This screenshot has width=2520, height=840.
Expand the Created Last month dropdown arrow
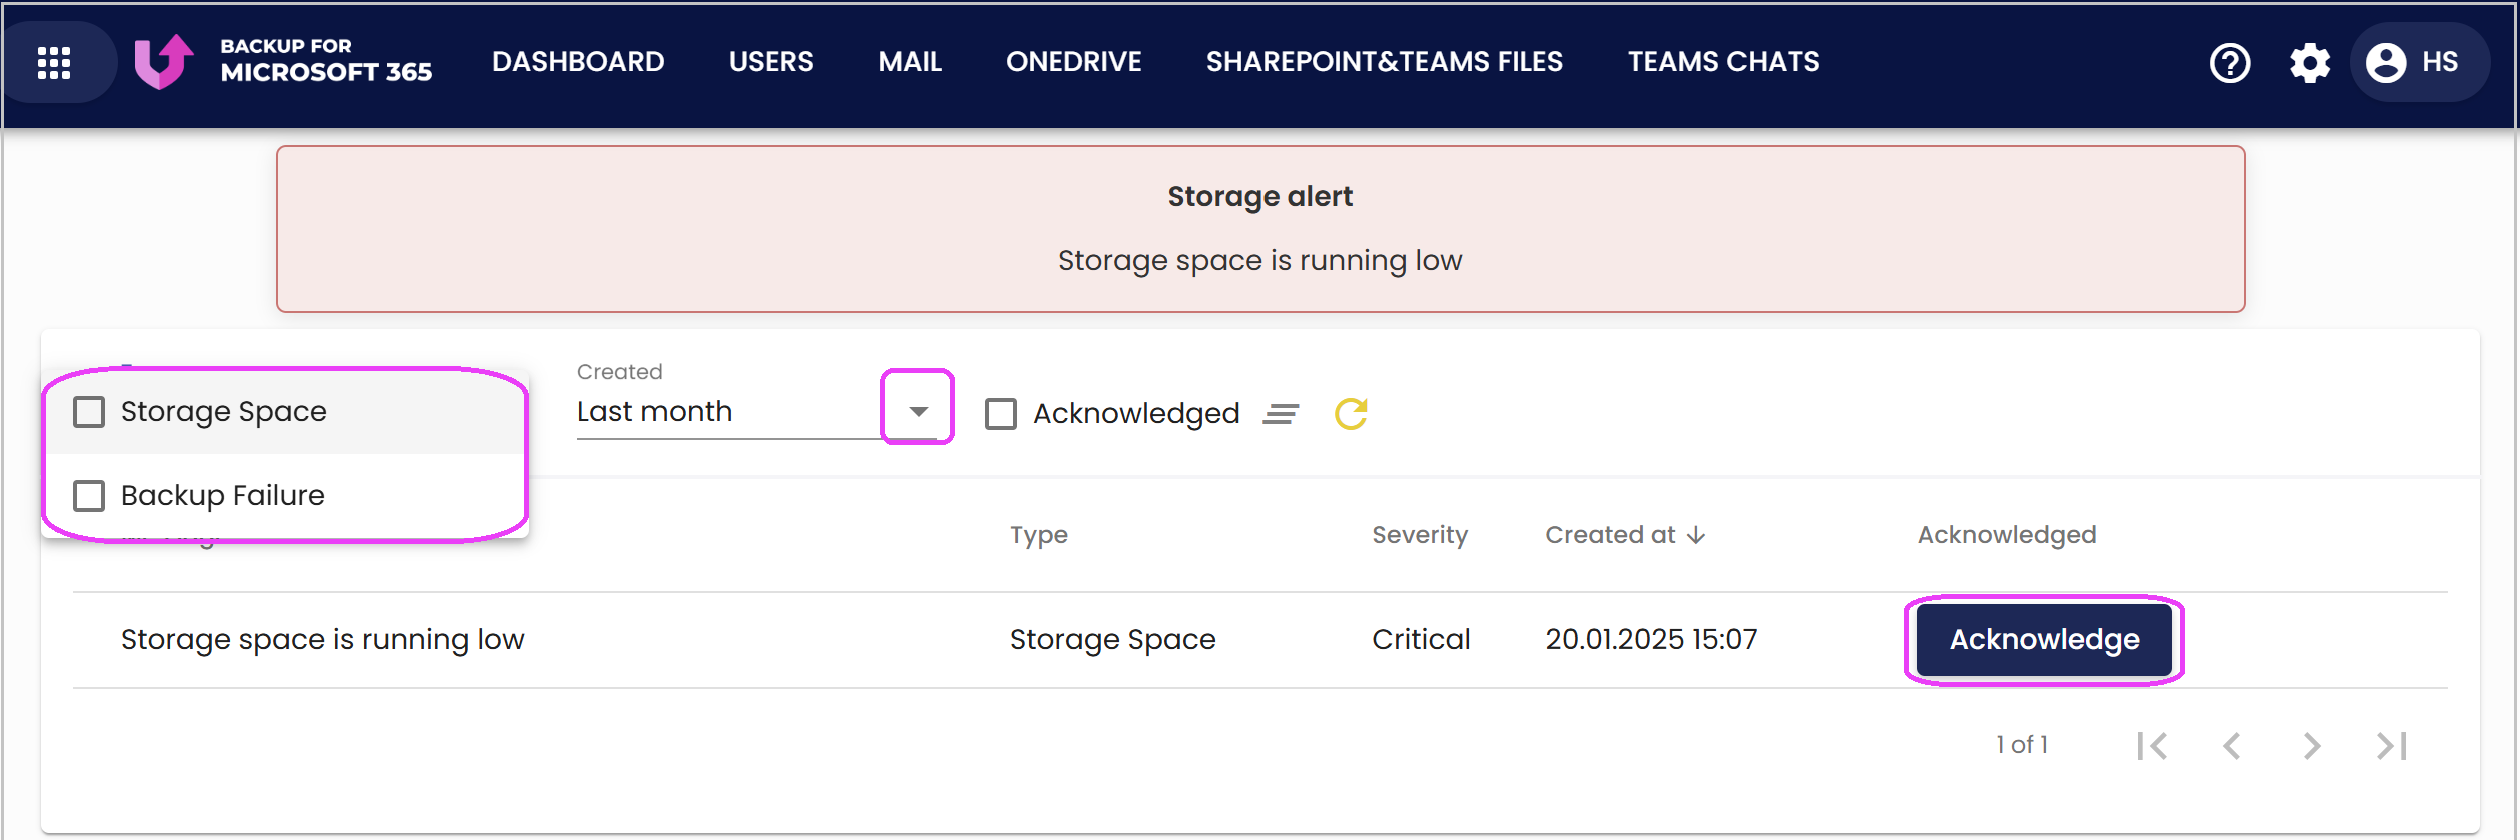tap(918, 411)
